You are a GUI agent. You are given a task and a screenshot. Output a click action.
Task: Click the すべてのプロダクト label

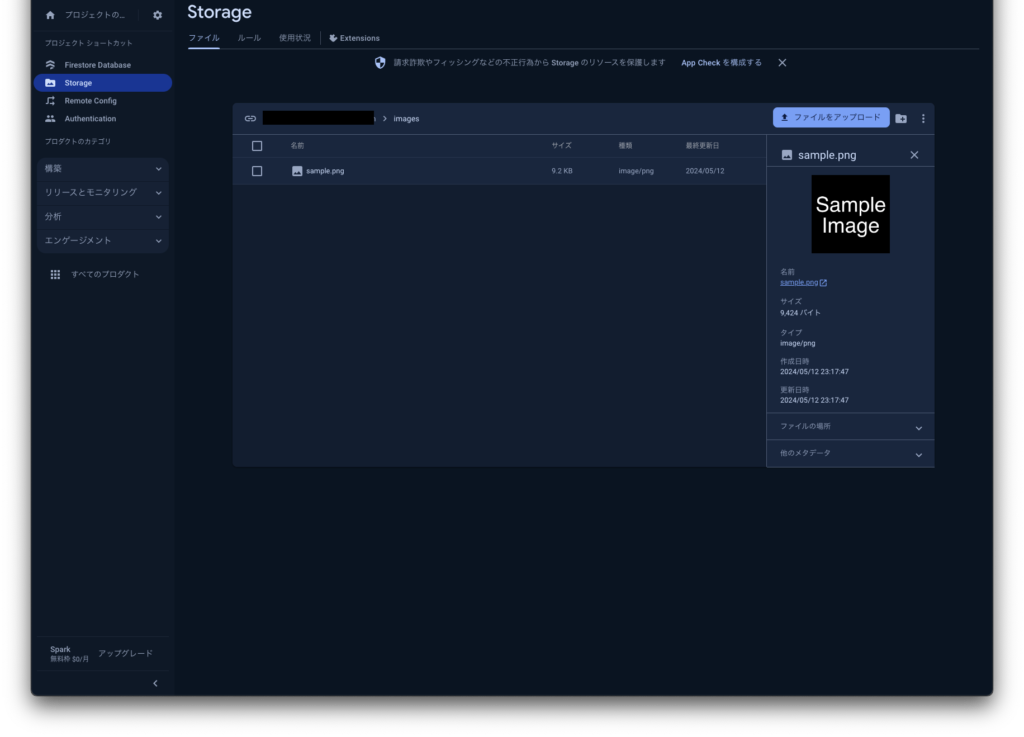coord(105,275)
